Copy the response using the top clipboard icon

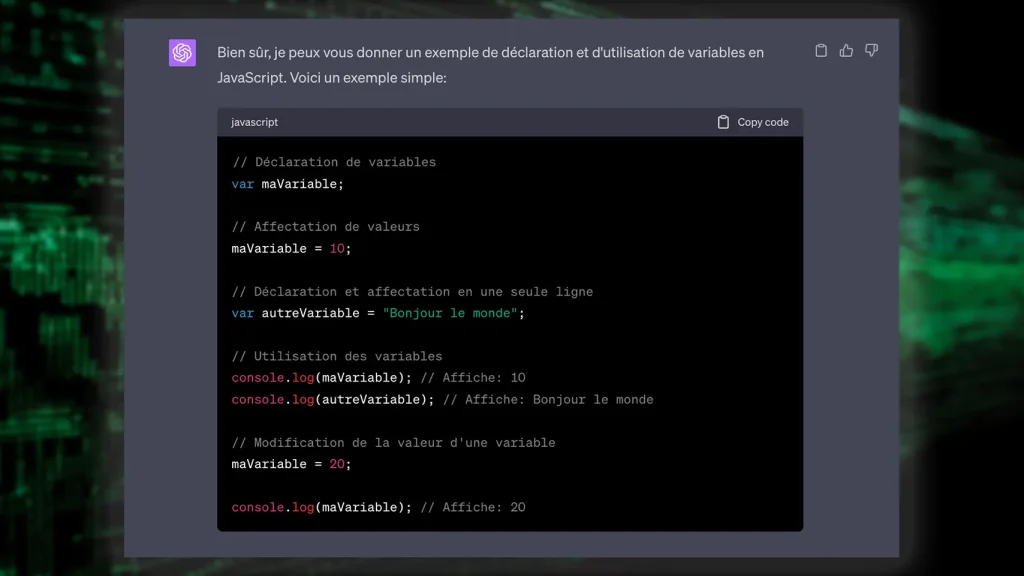tap(821, 51)
